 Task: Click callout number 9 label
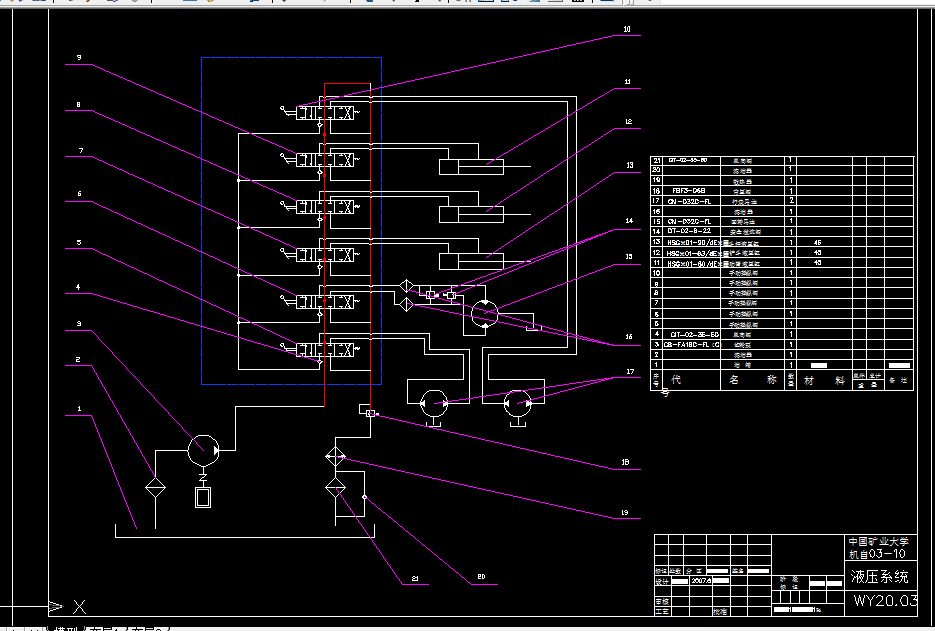[78, 58]
